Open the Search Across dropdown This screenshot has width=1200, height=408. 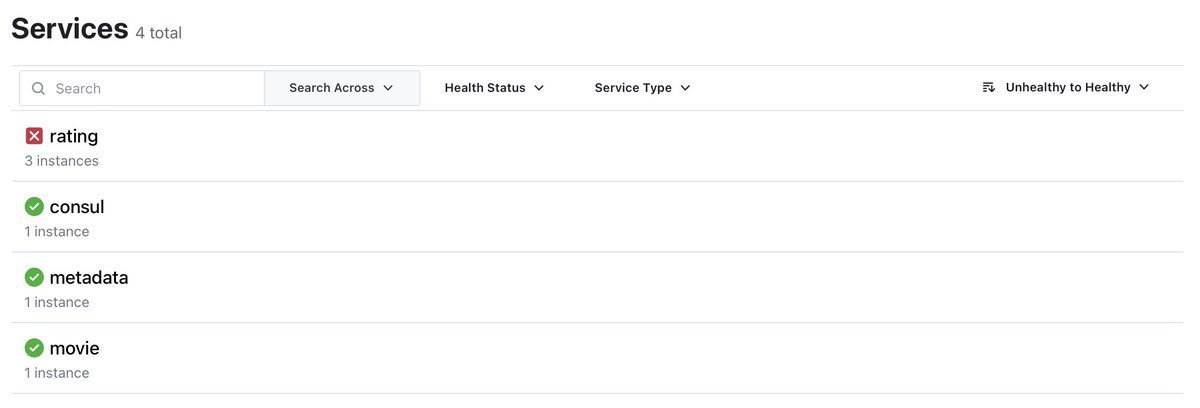coord(342,88)
